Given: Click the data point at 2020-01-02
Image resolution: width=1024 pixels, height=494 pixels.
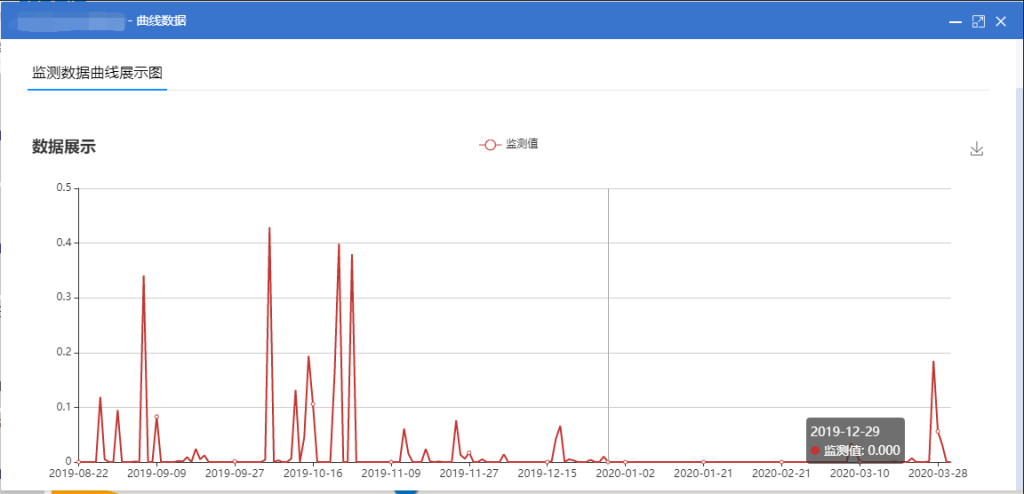Looking at the screenshot, I should 625,462.
